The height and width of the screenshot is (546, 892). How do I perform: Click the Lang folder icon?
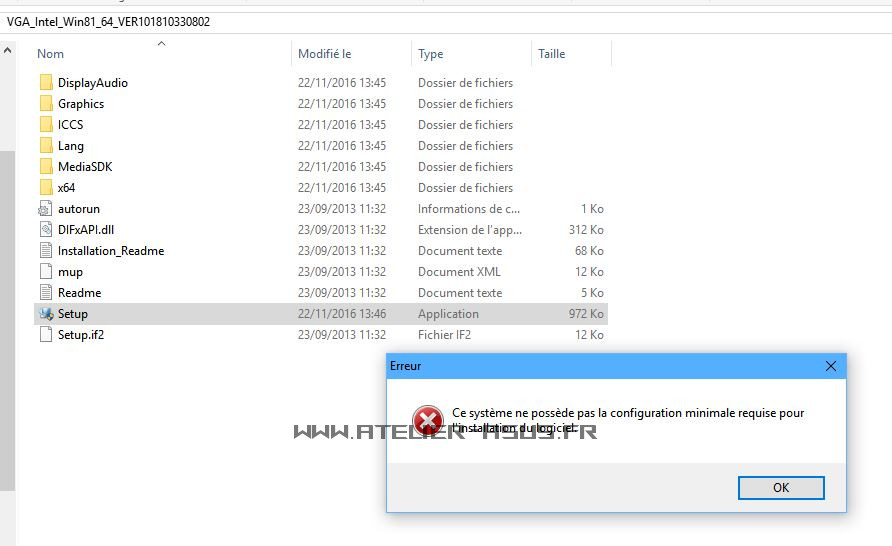coord(46,146)
